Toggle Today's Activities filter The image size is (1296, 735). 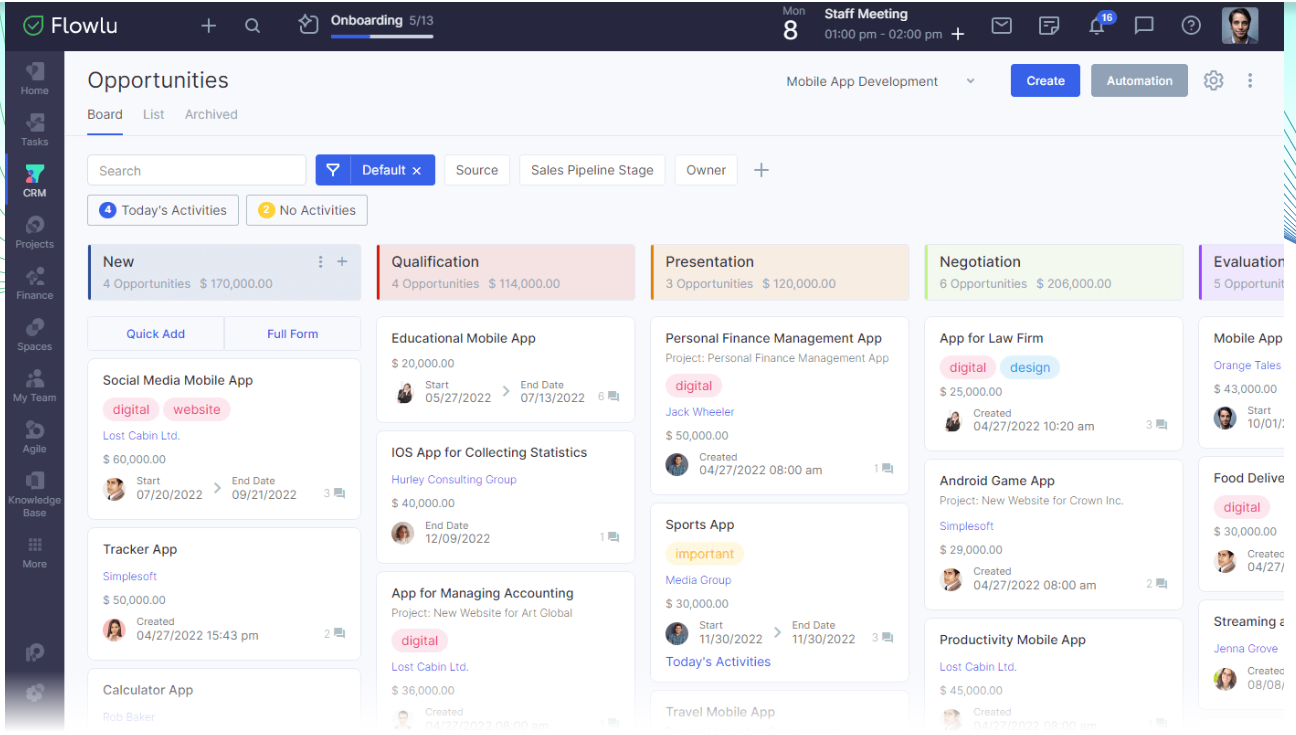[x=163, y=210]
